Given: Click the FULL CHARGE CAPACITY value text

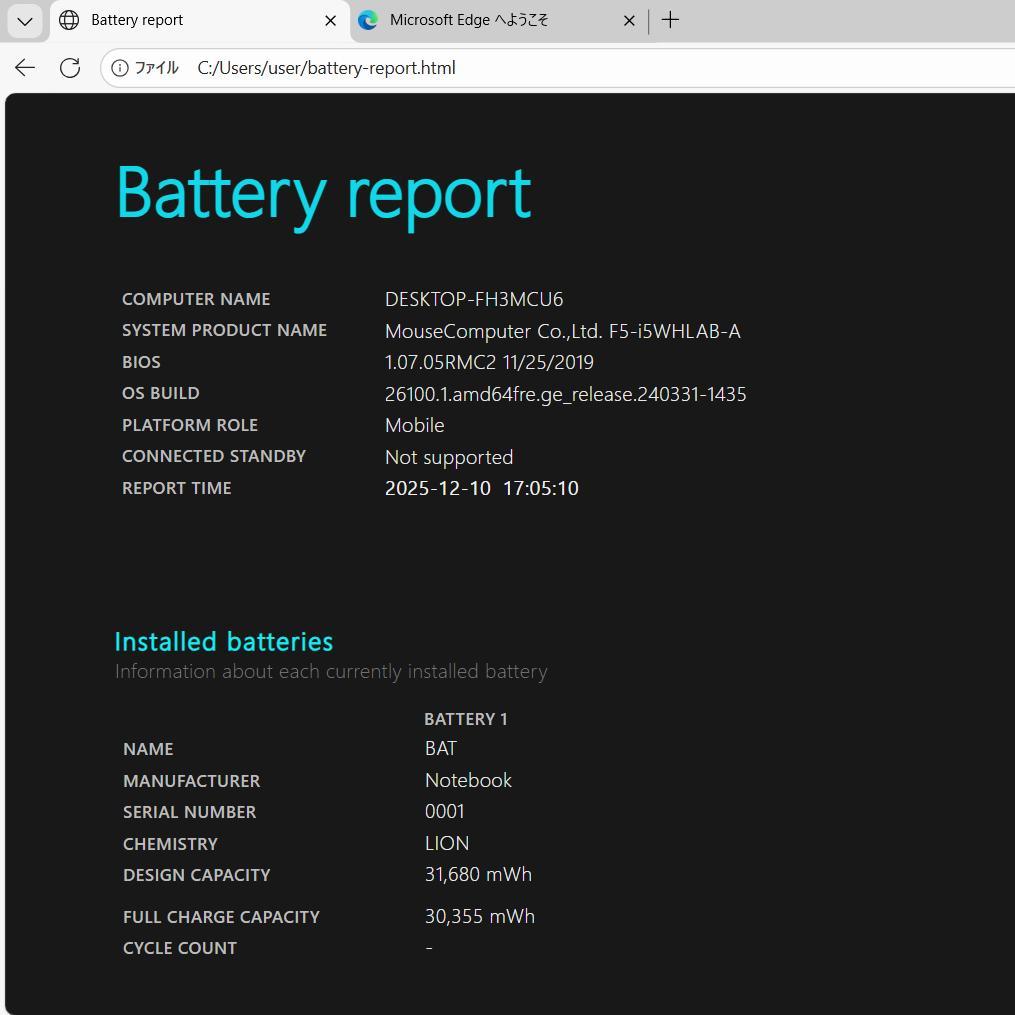Looking at the screenshot, I should click(479, 916).
